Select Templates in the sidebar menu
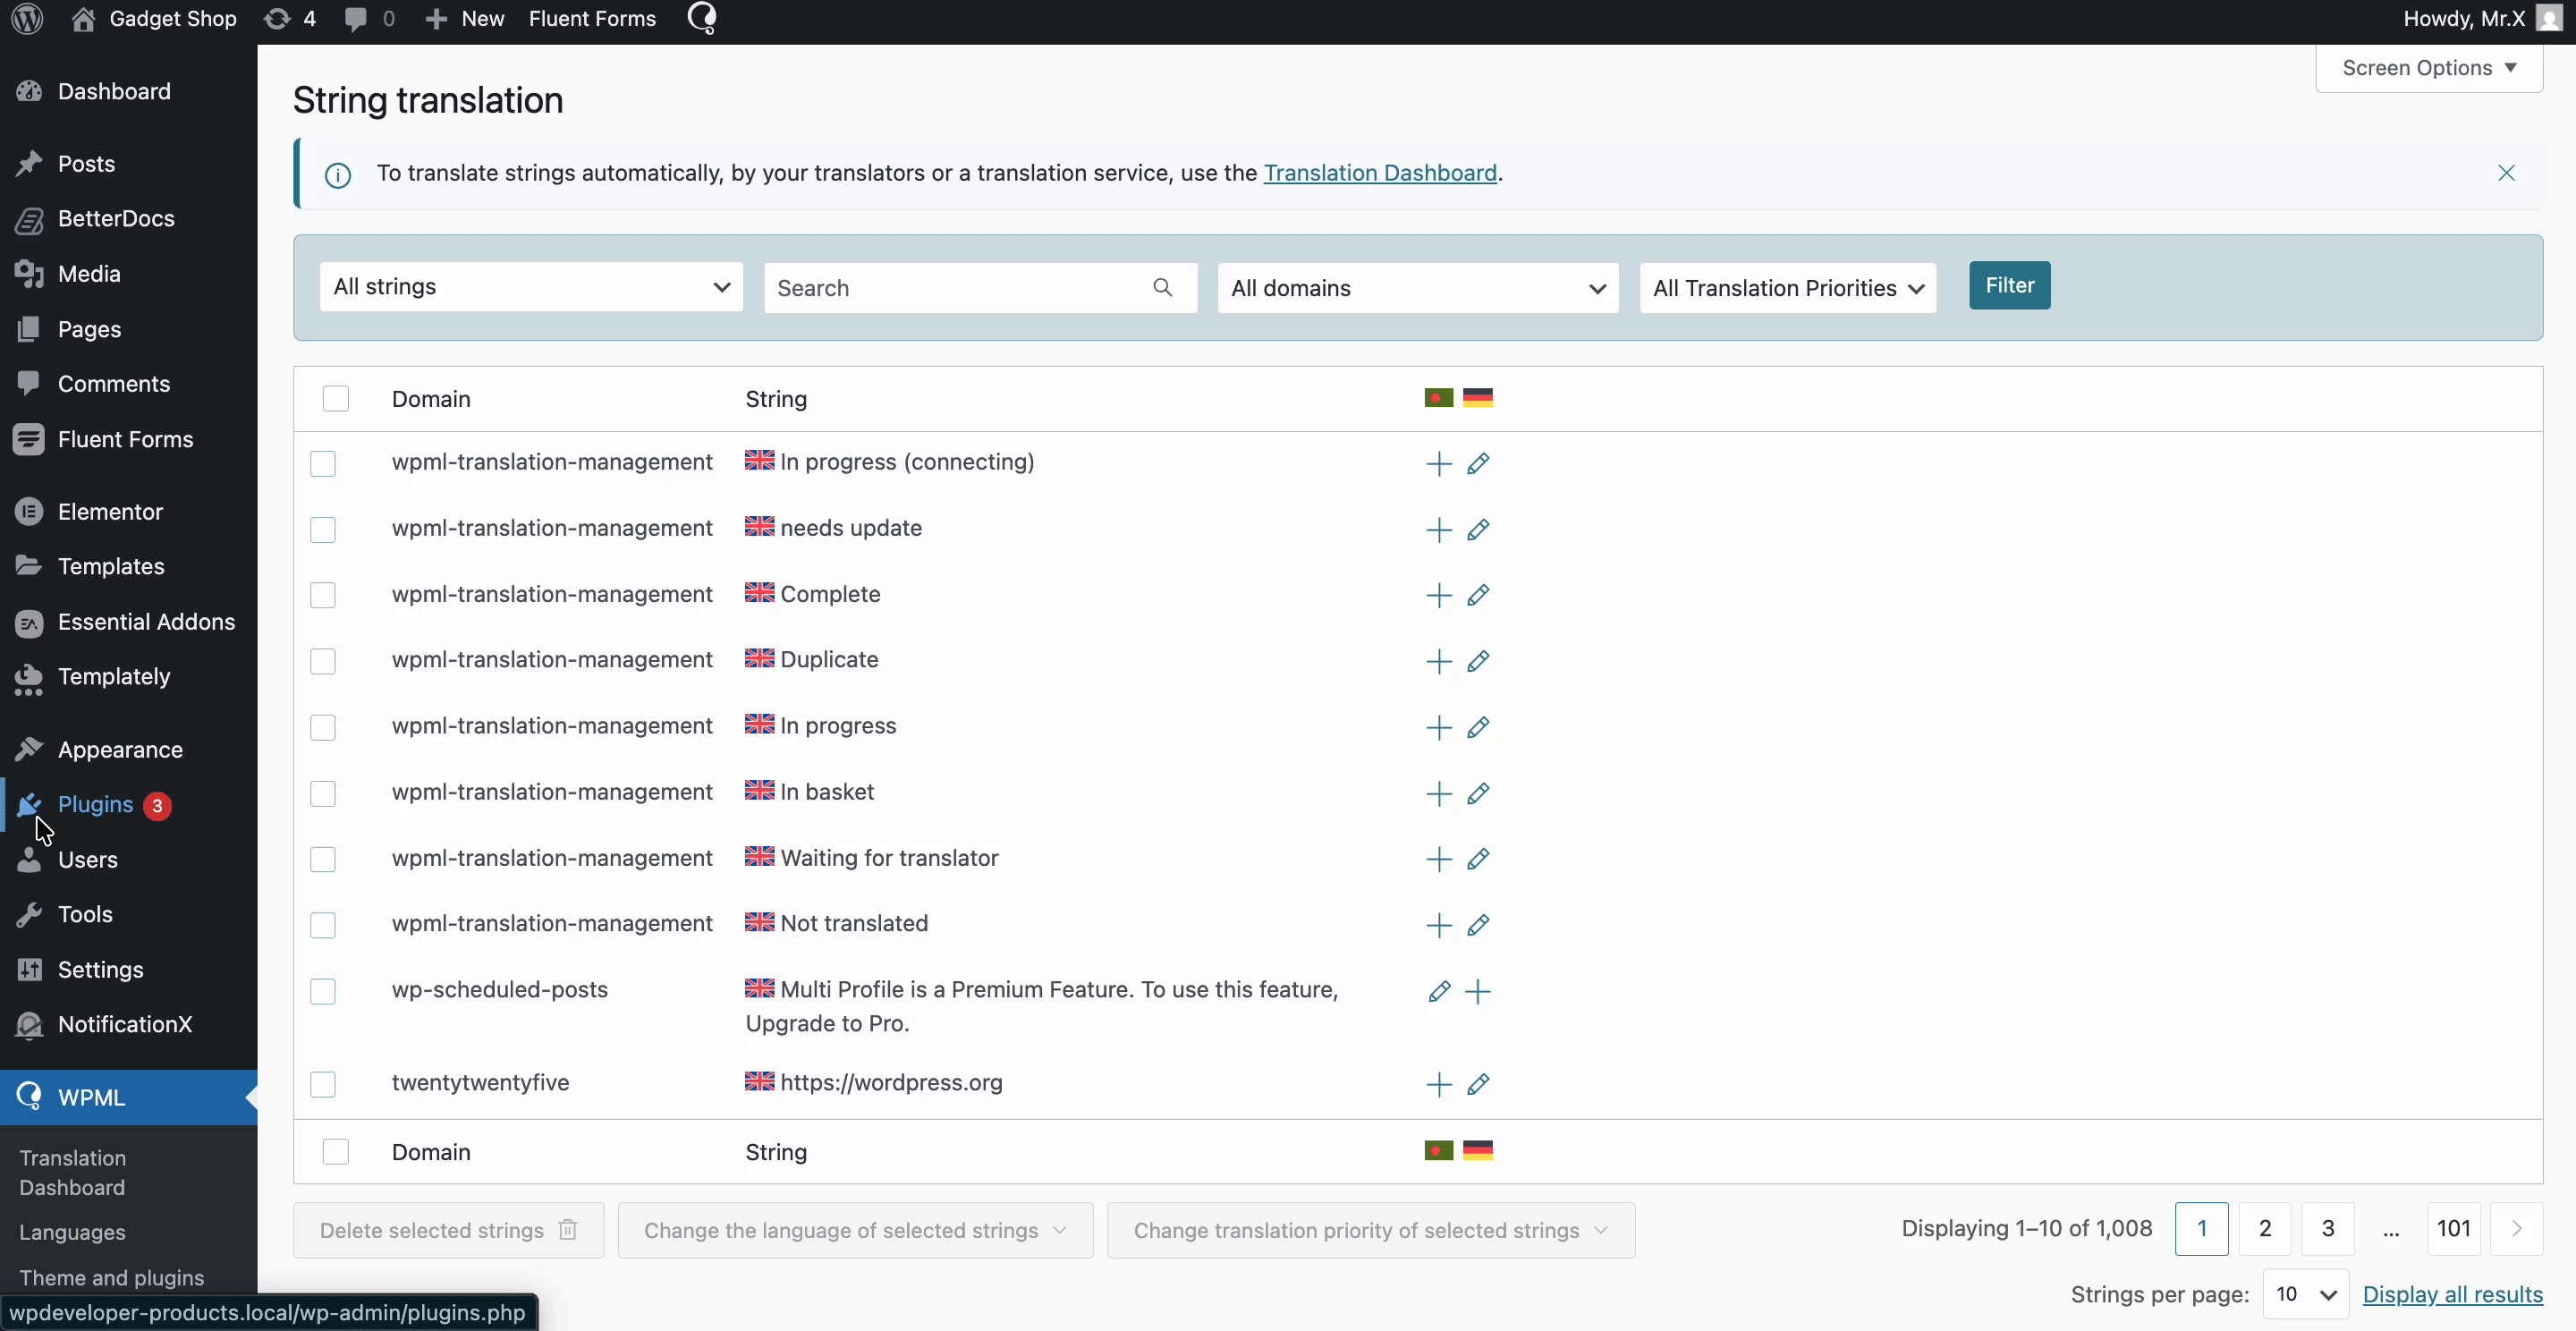The image size is (2576, 1331). click(110, 566)
